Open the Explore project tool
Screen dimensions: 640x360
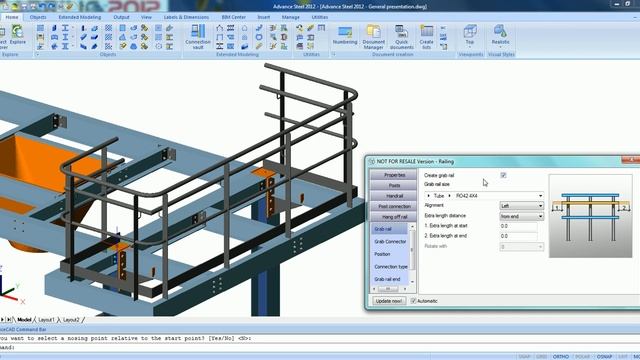18,35
